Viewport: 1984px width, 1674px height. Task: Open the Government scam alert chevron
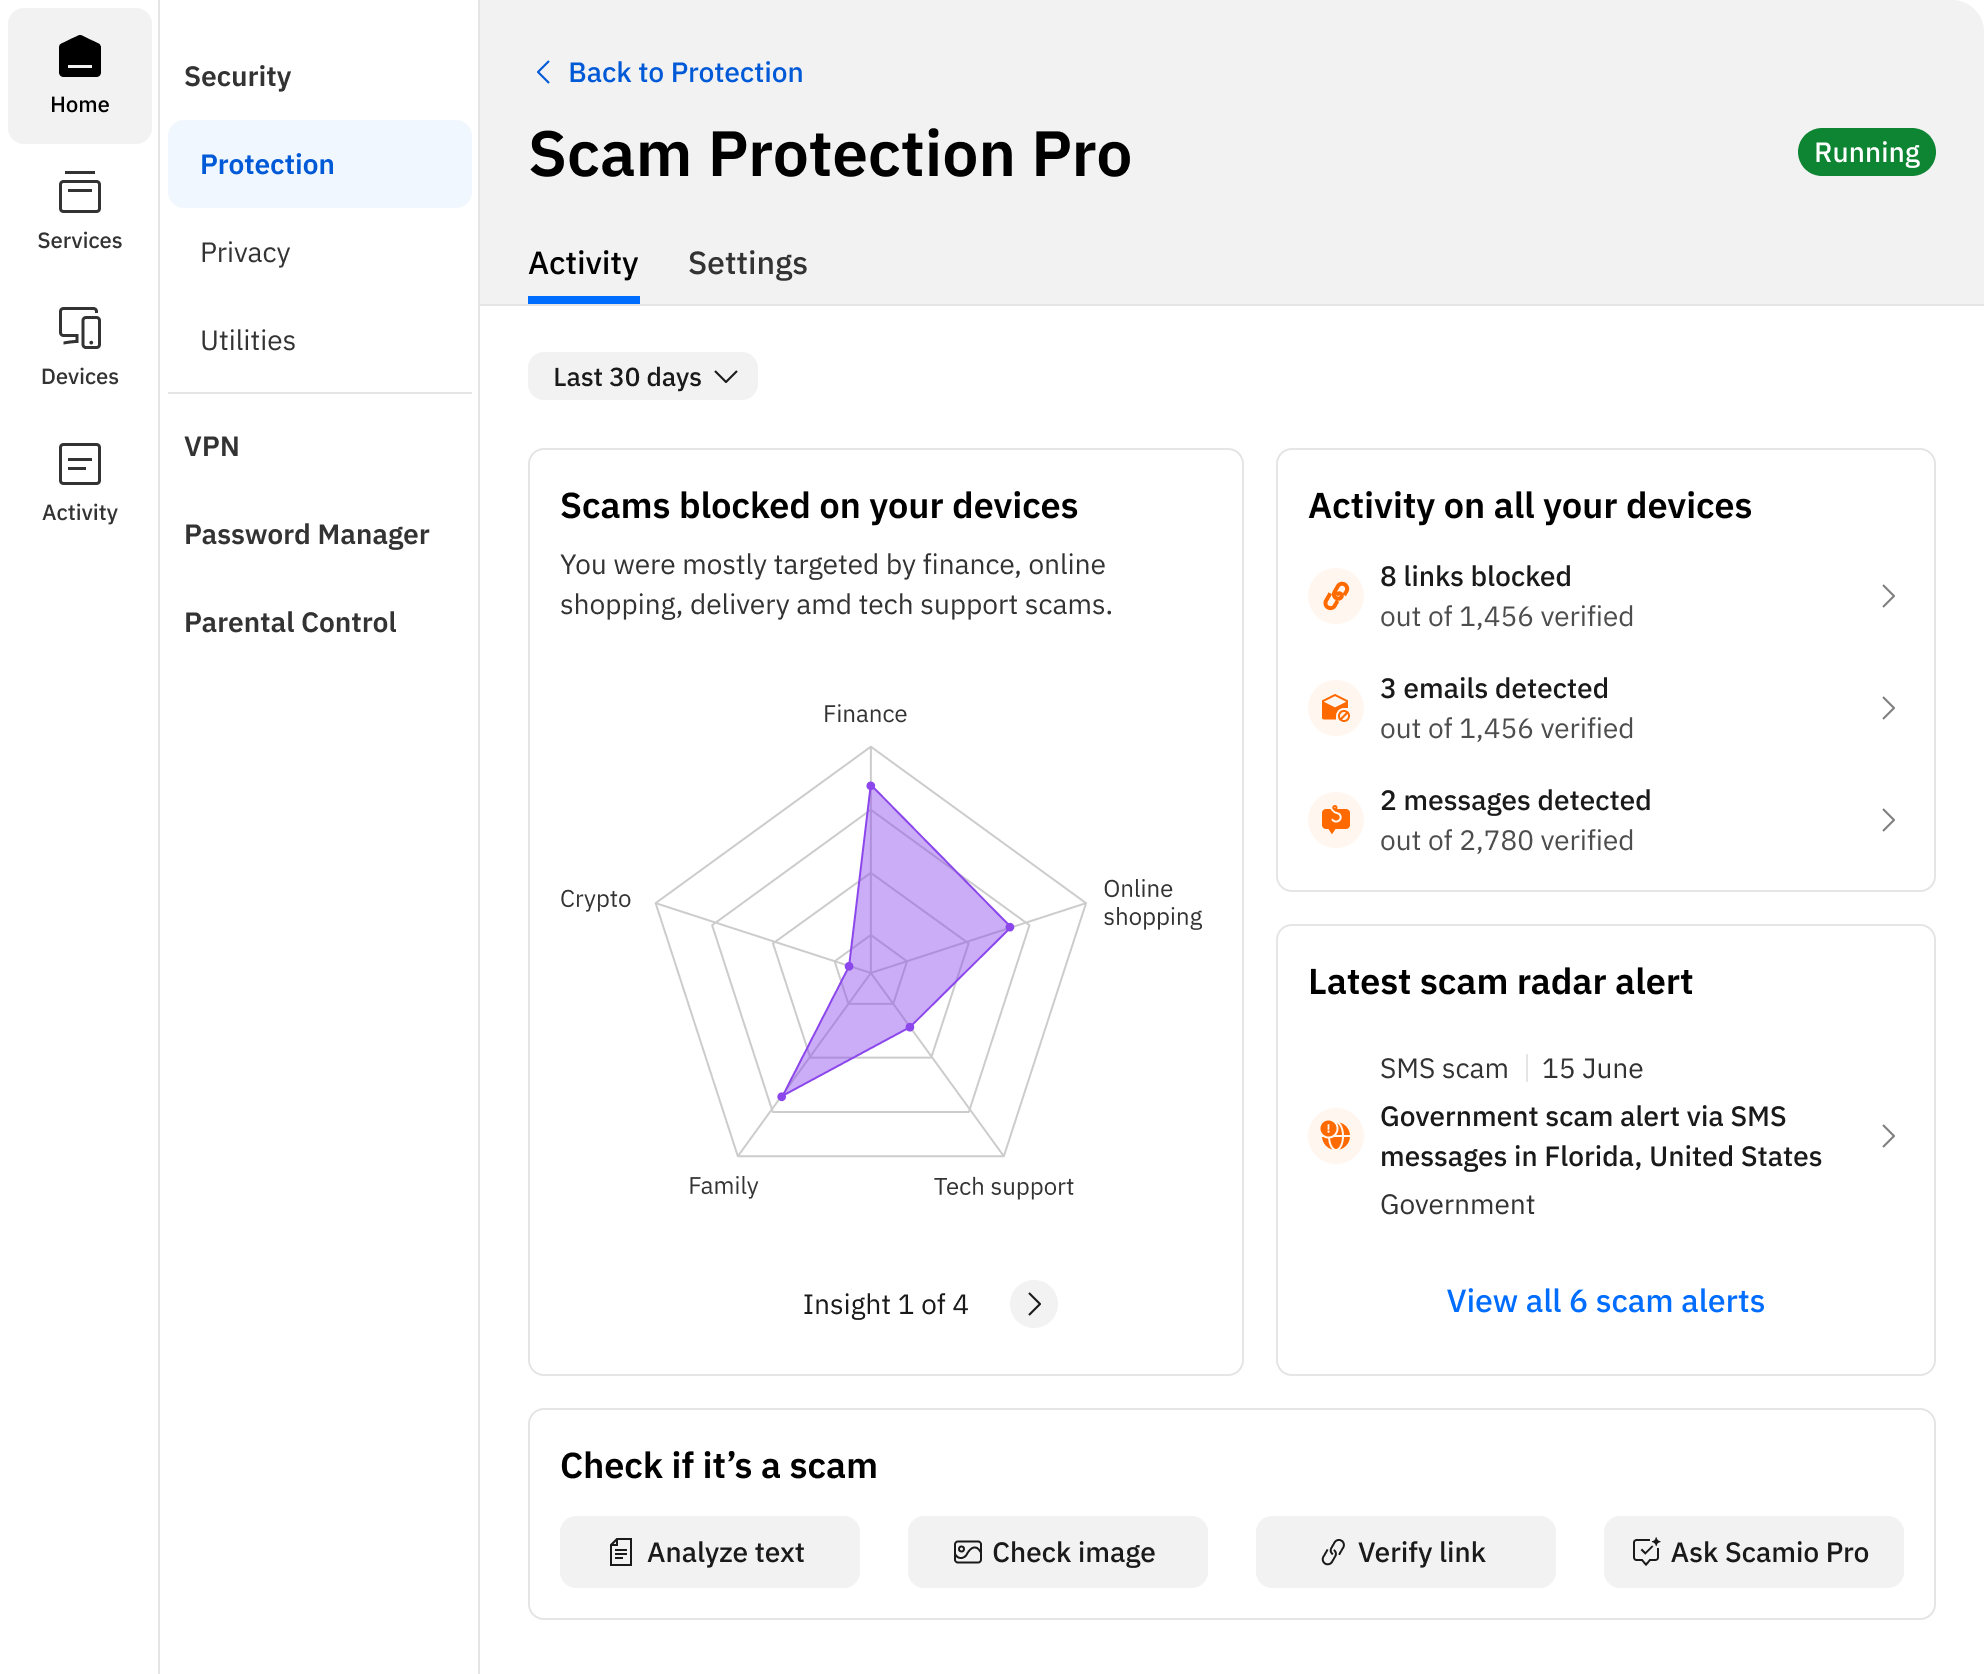tap(1888, 1136)
